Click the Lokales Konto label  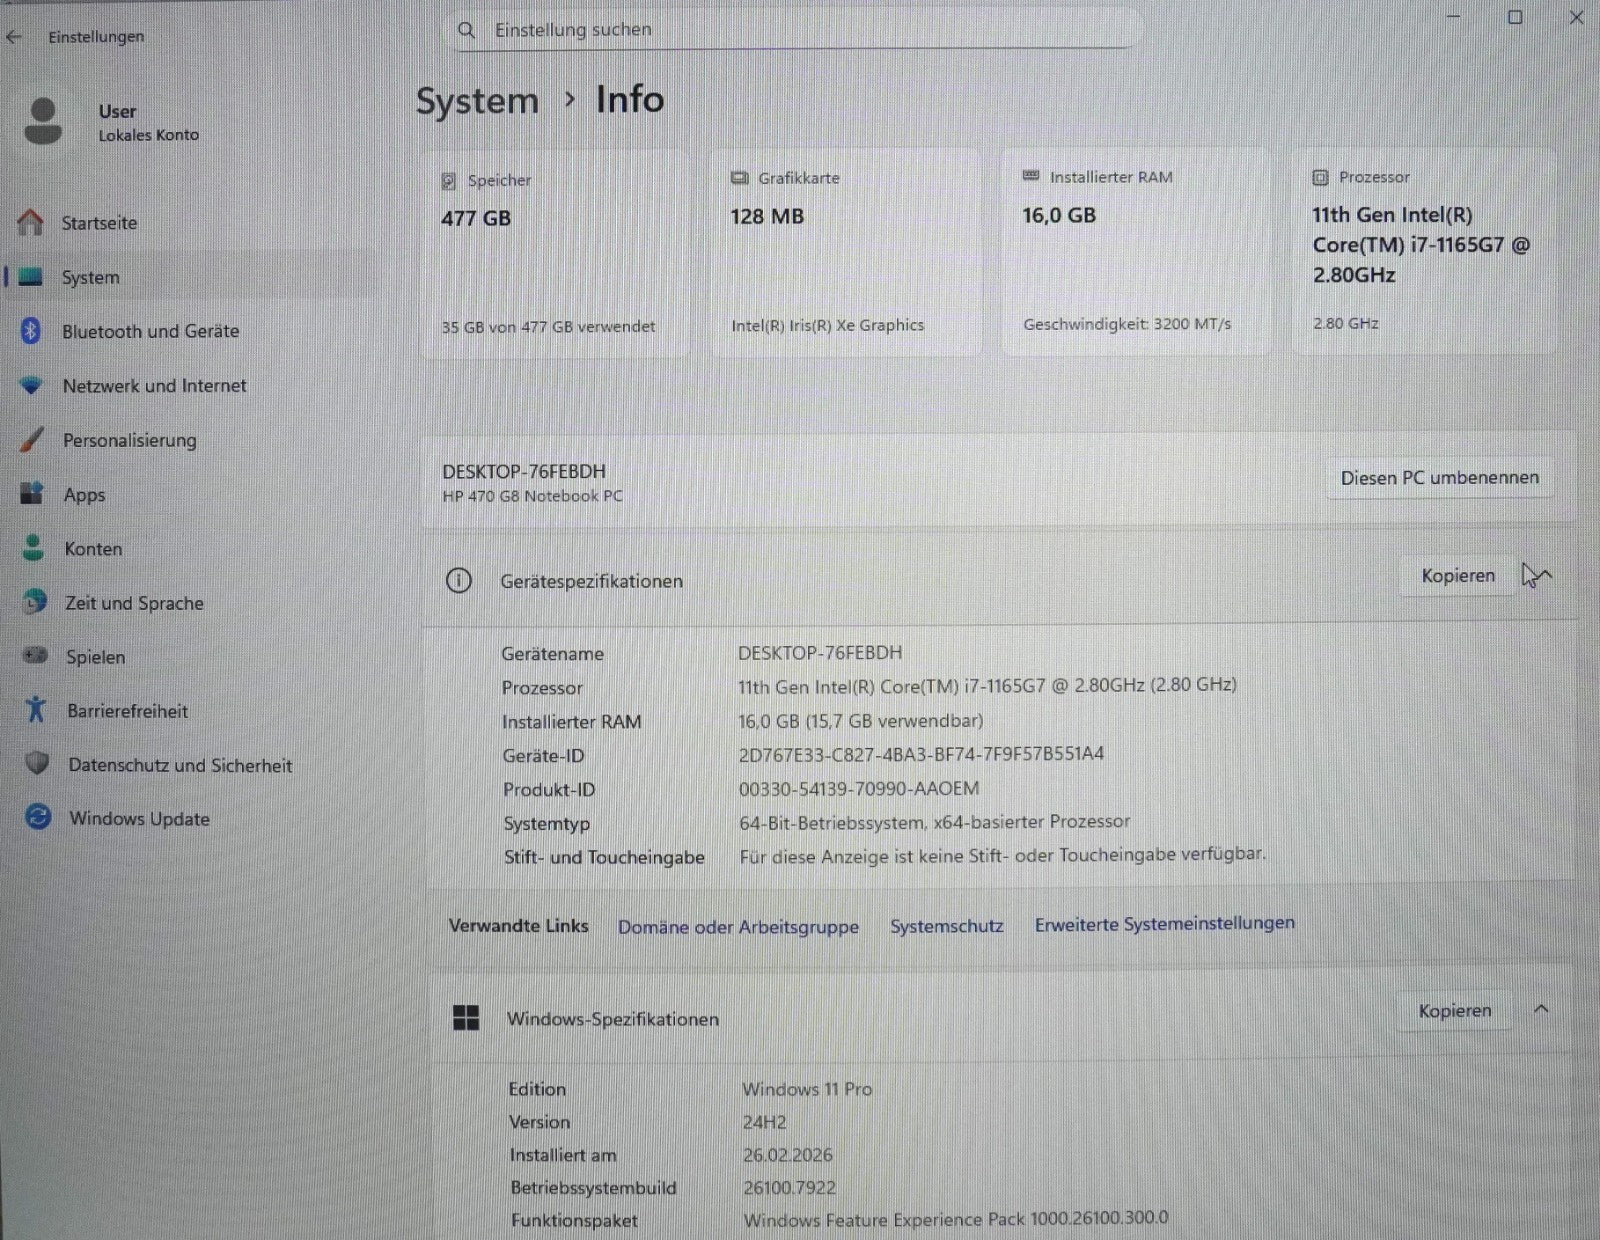click(x=149, y=135)
